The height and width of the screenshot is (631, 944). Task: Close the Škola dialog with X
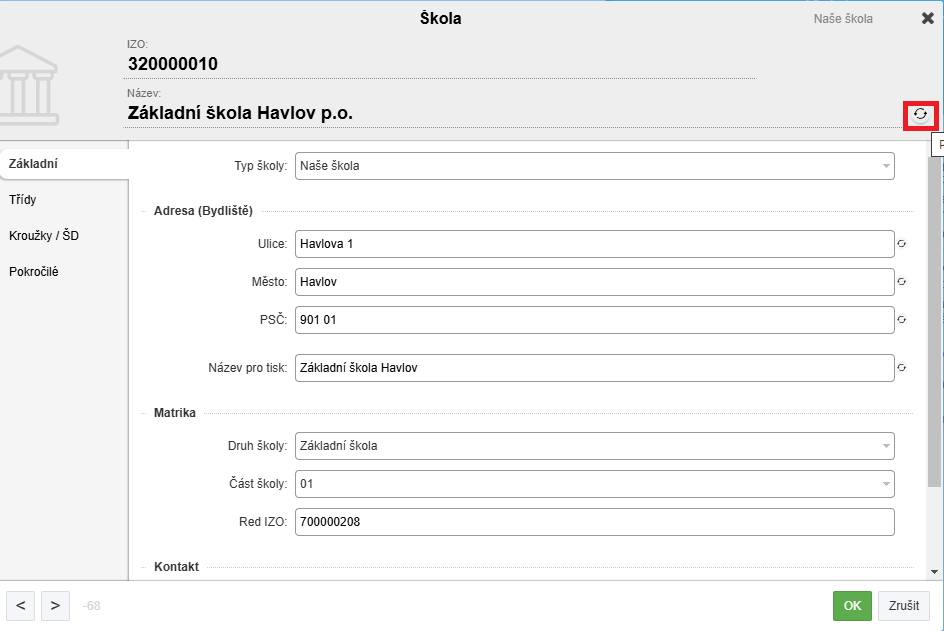tap(927, 19)
